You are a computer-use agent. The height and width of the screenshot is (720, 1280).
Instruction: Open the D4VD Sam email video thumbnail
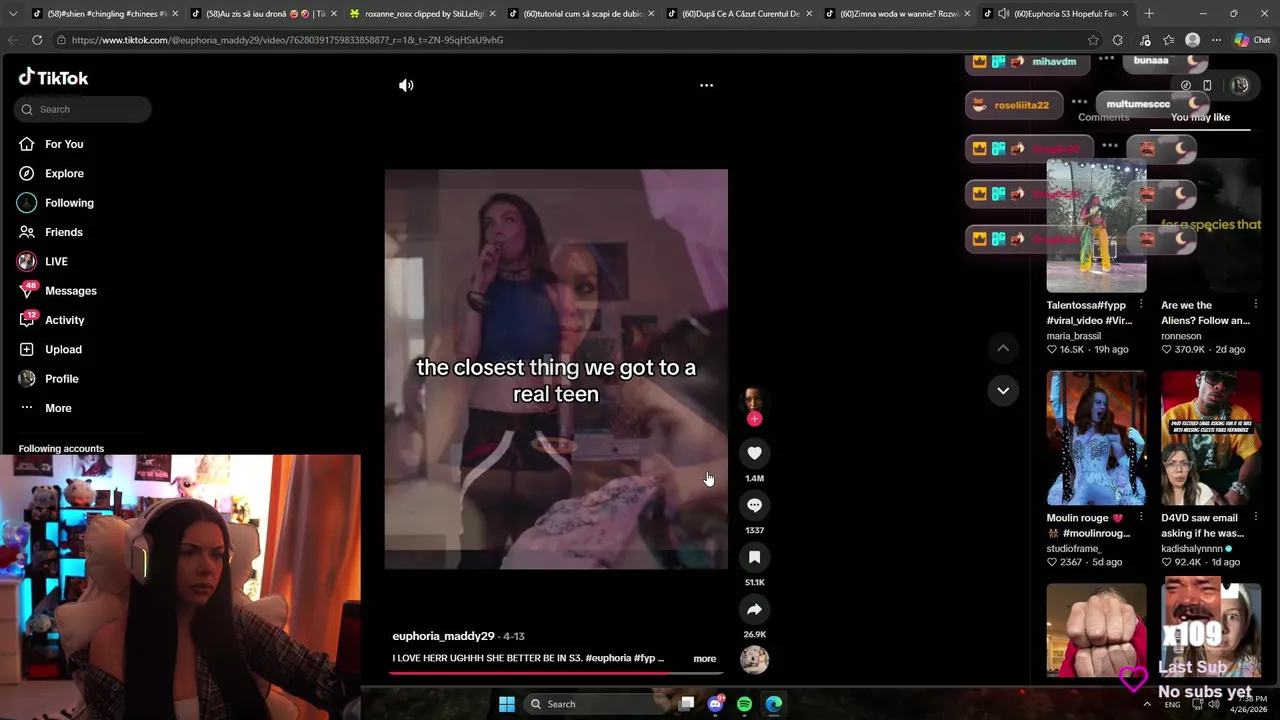pyautogui.click(x=1211, y=438)
